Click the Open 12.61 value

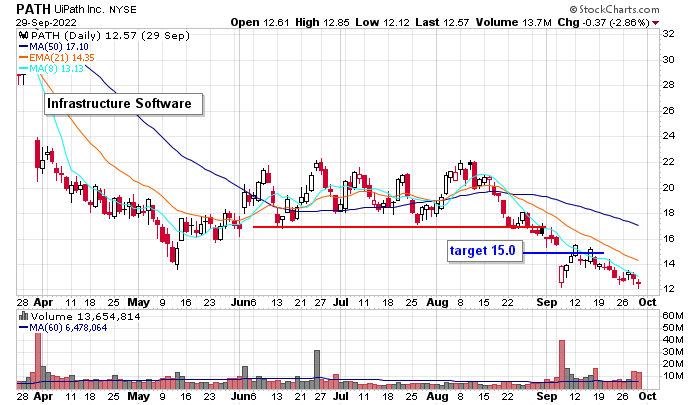[x=260, y=22]
